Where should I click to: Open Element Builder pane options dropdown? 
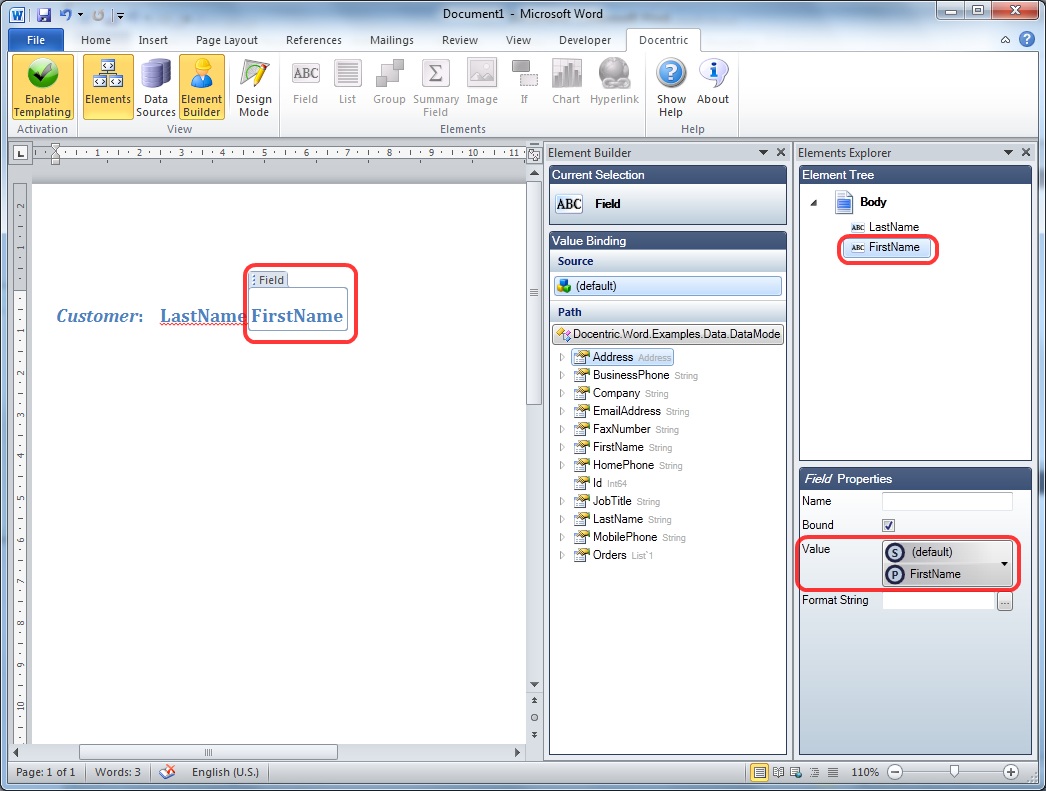click(763, 153)
